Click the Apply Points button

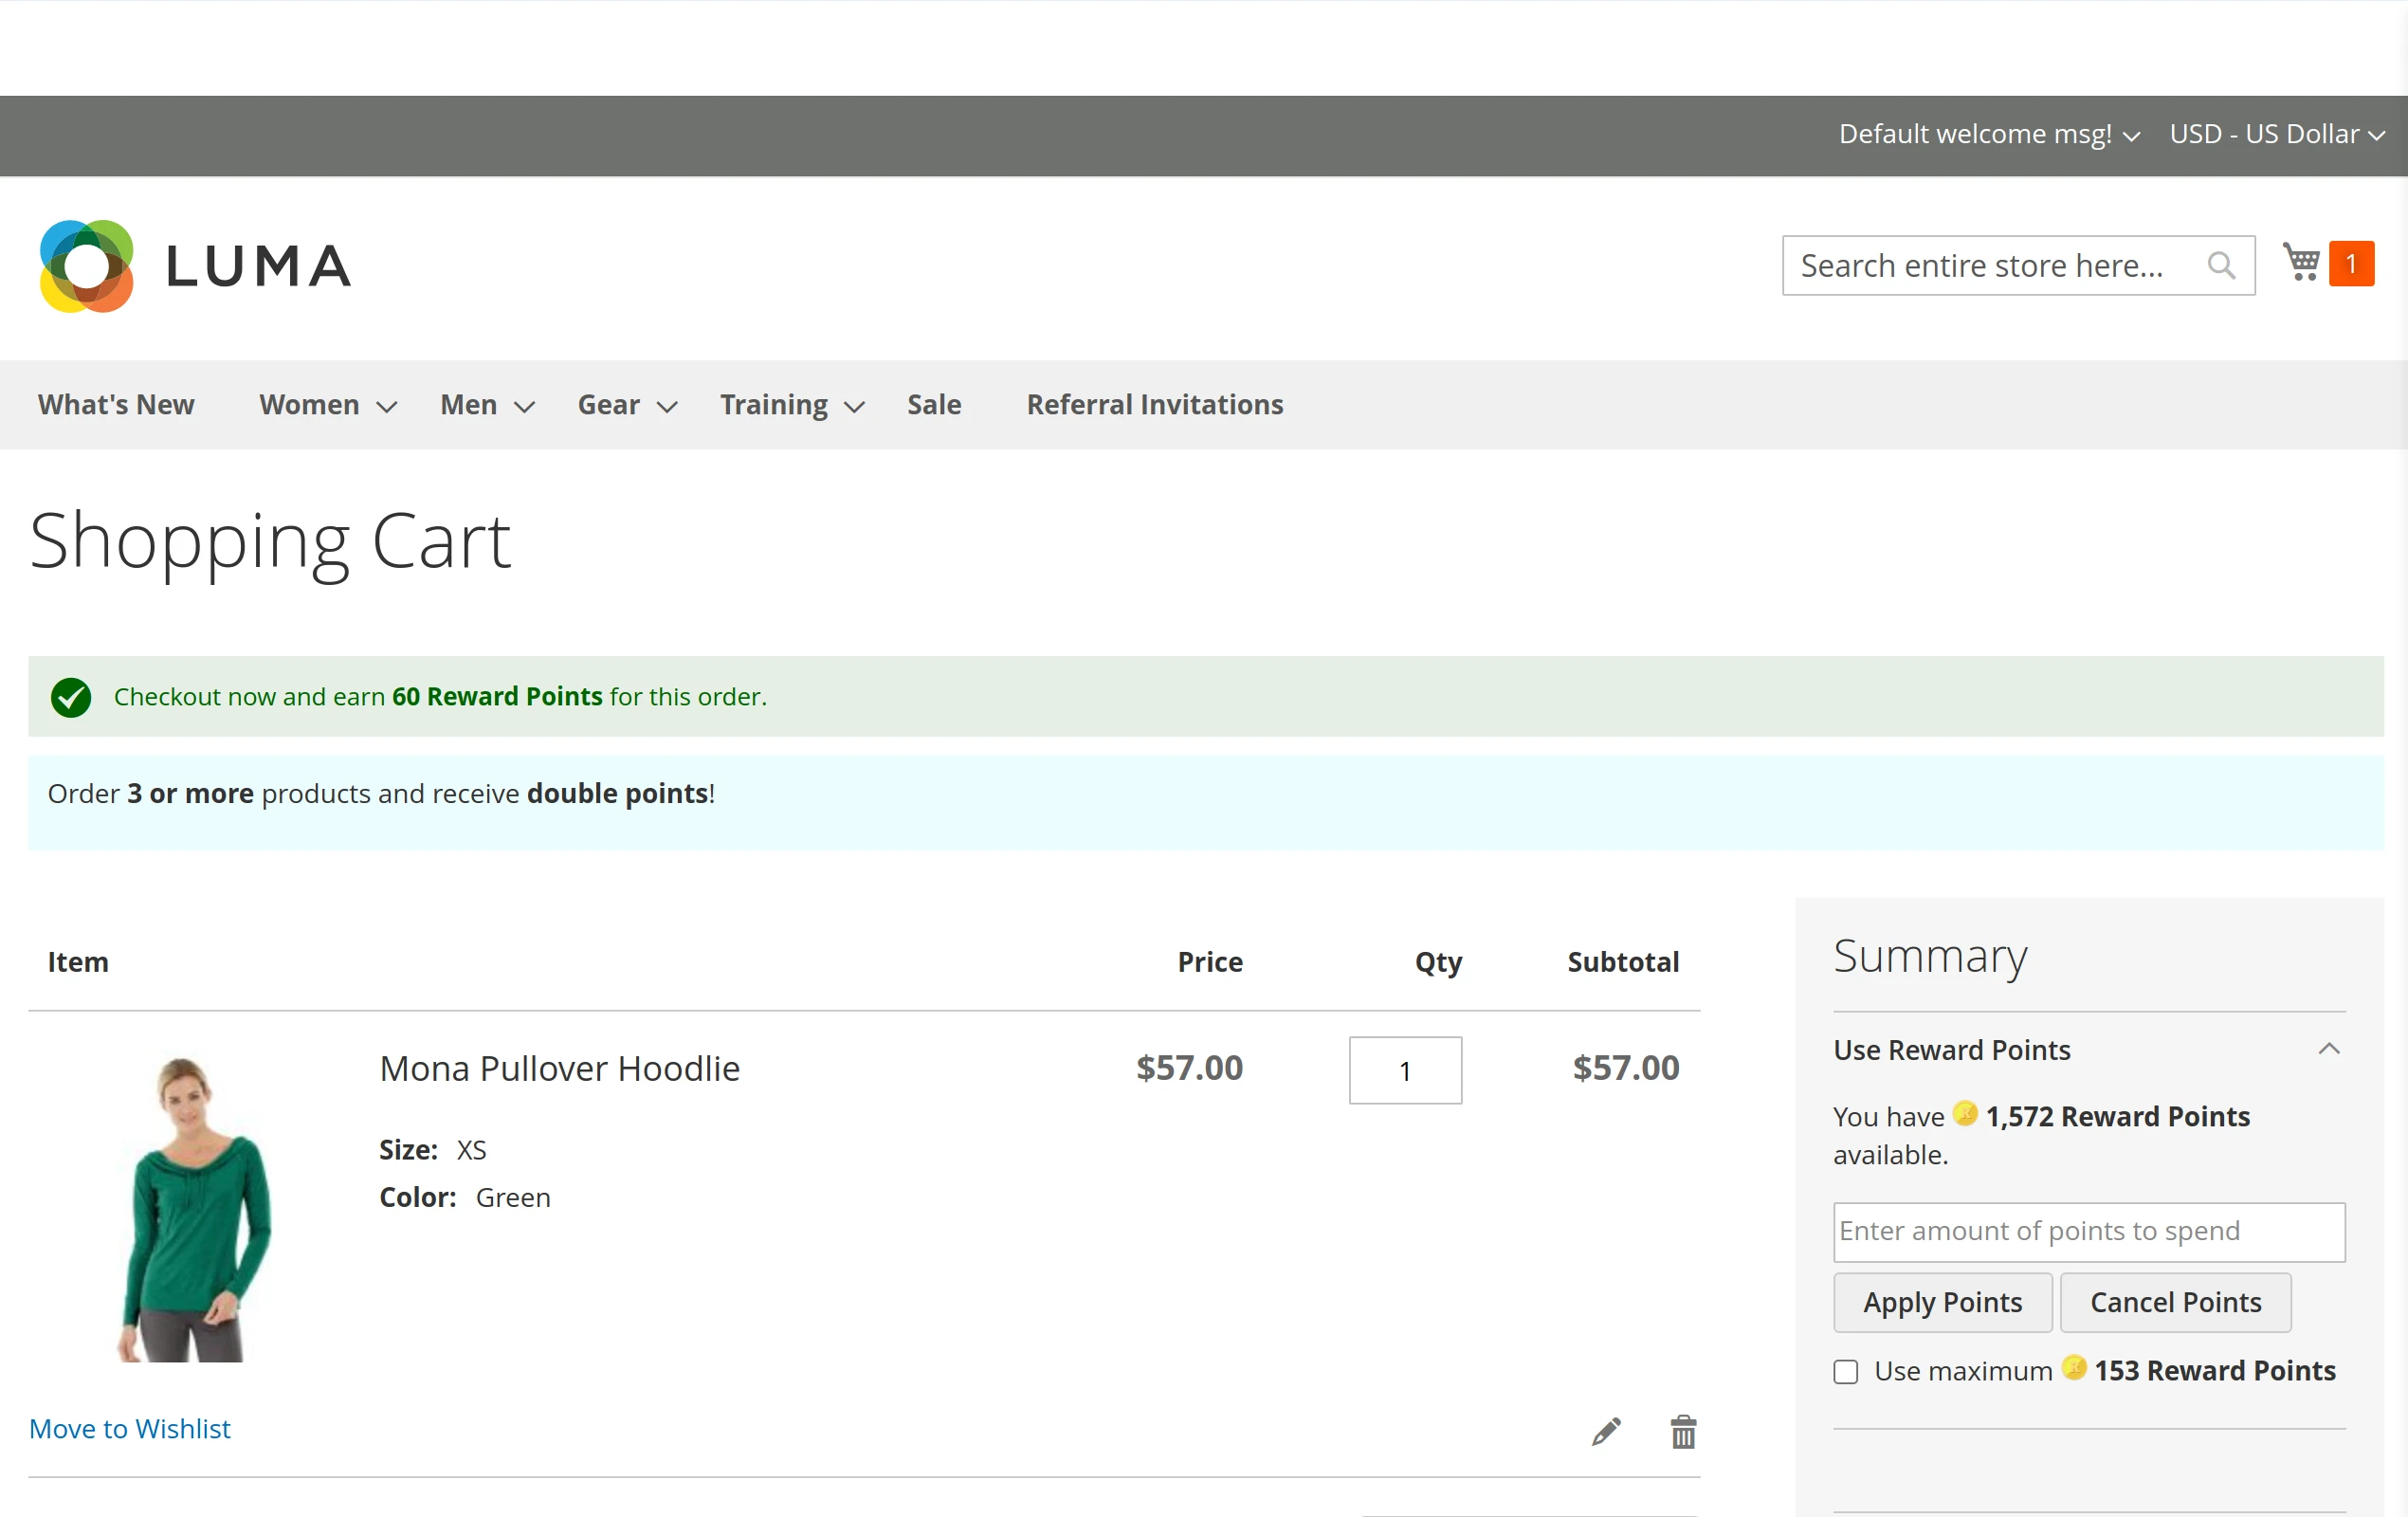[x=1942, y=1302]
